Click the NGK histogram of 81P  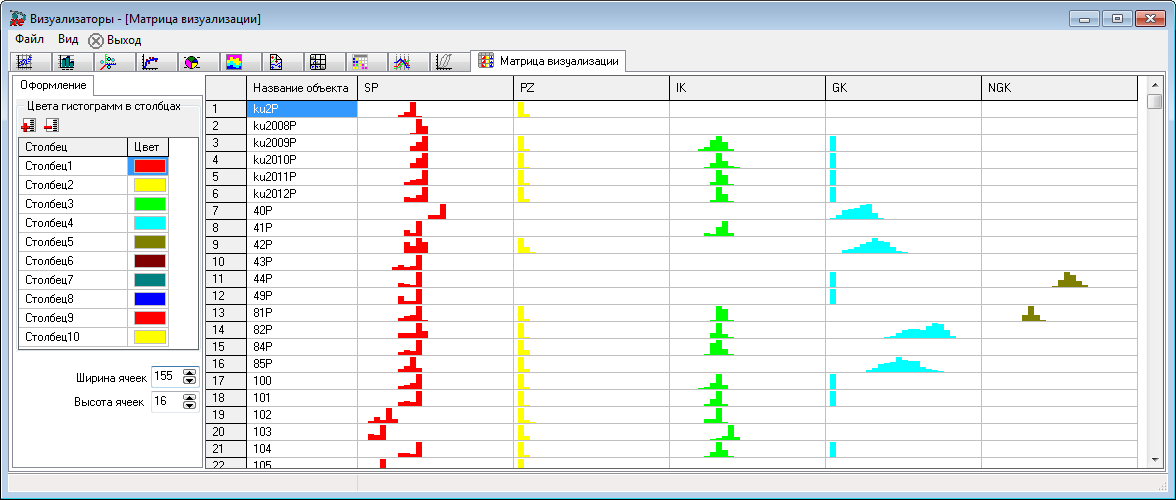[1033, 313]
